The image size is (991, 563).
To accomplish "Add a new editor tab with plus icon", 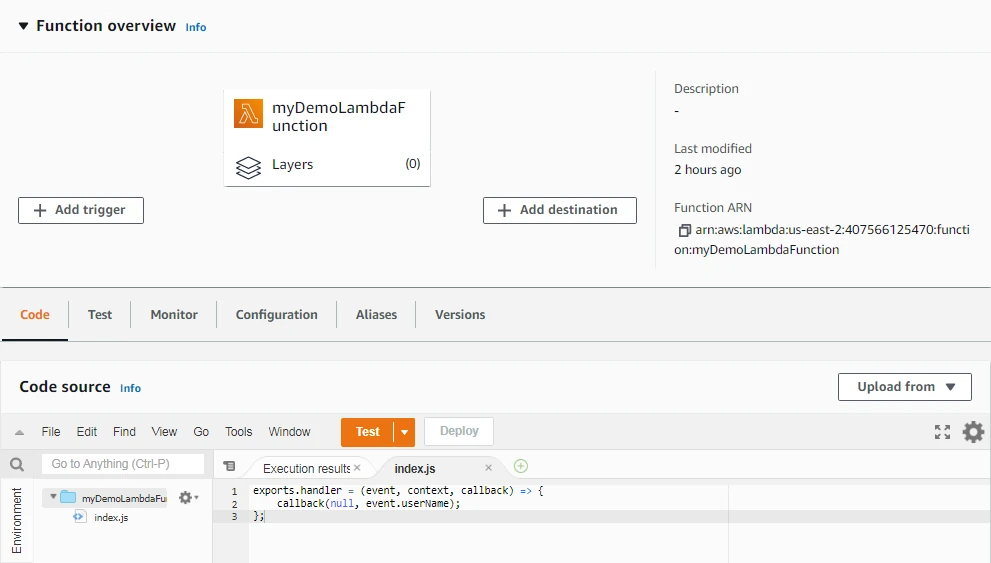I will click(520, 466).
